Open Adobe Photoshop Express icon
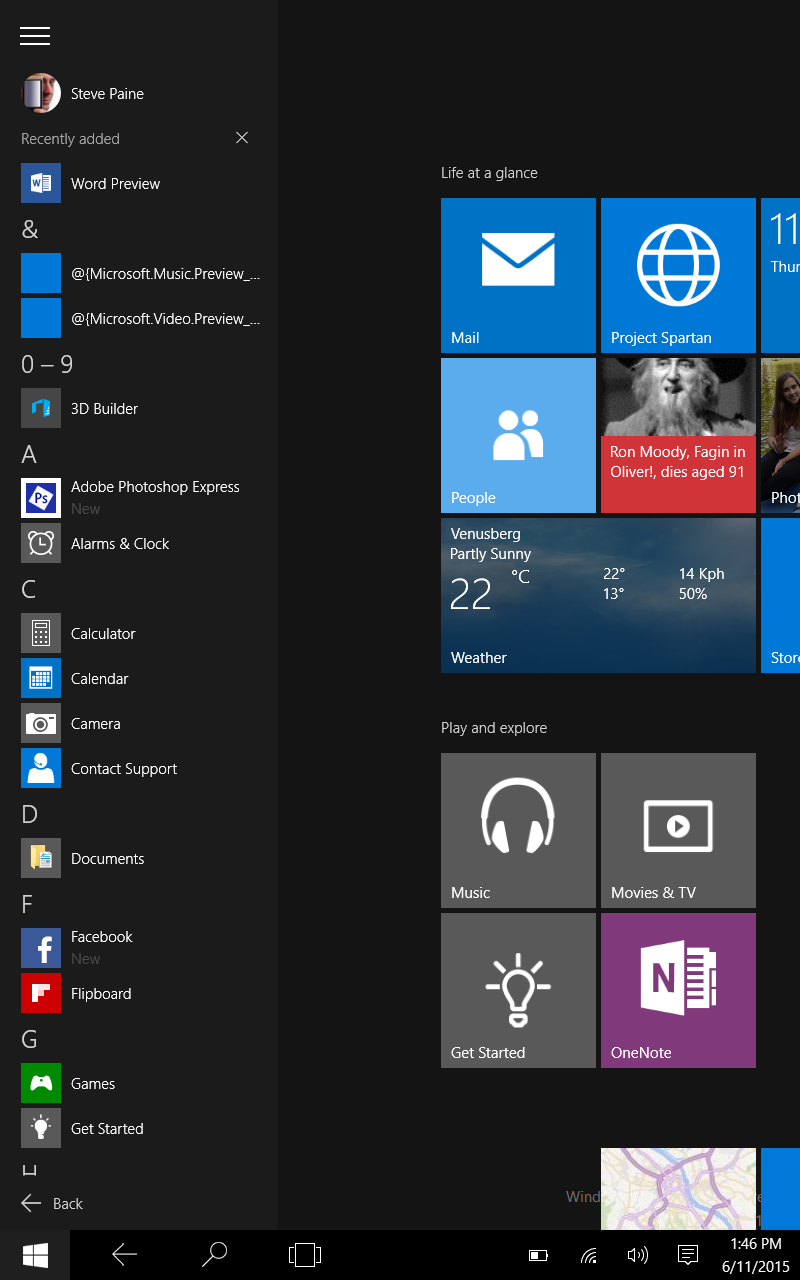Screen dimensions: 800x1280 tap(41, 497)
